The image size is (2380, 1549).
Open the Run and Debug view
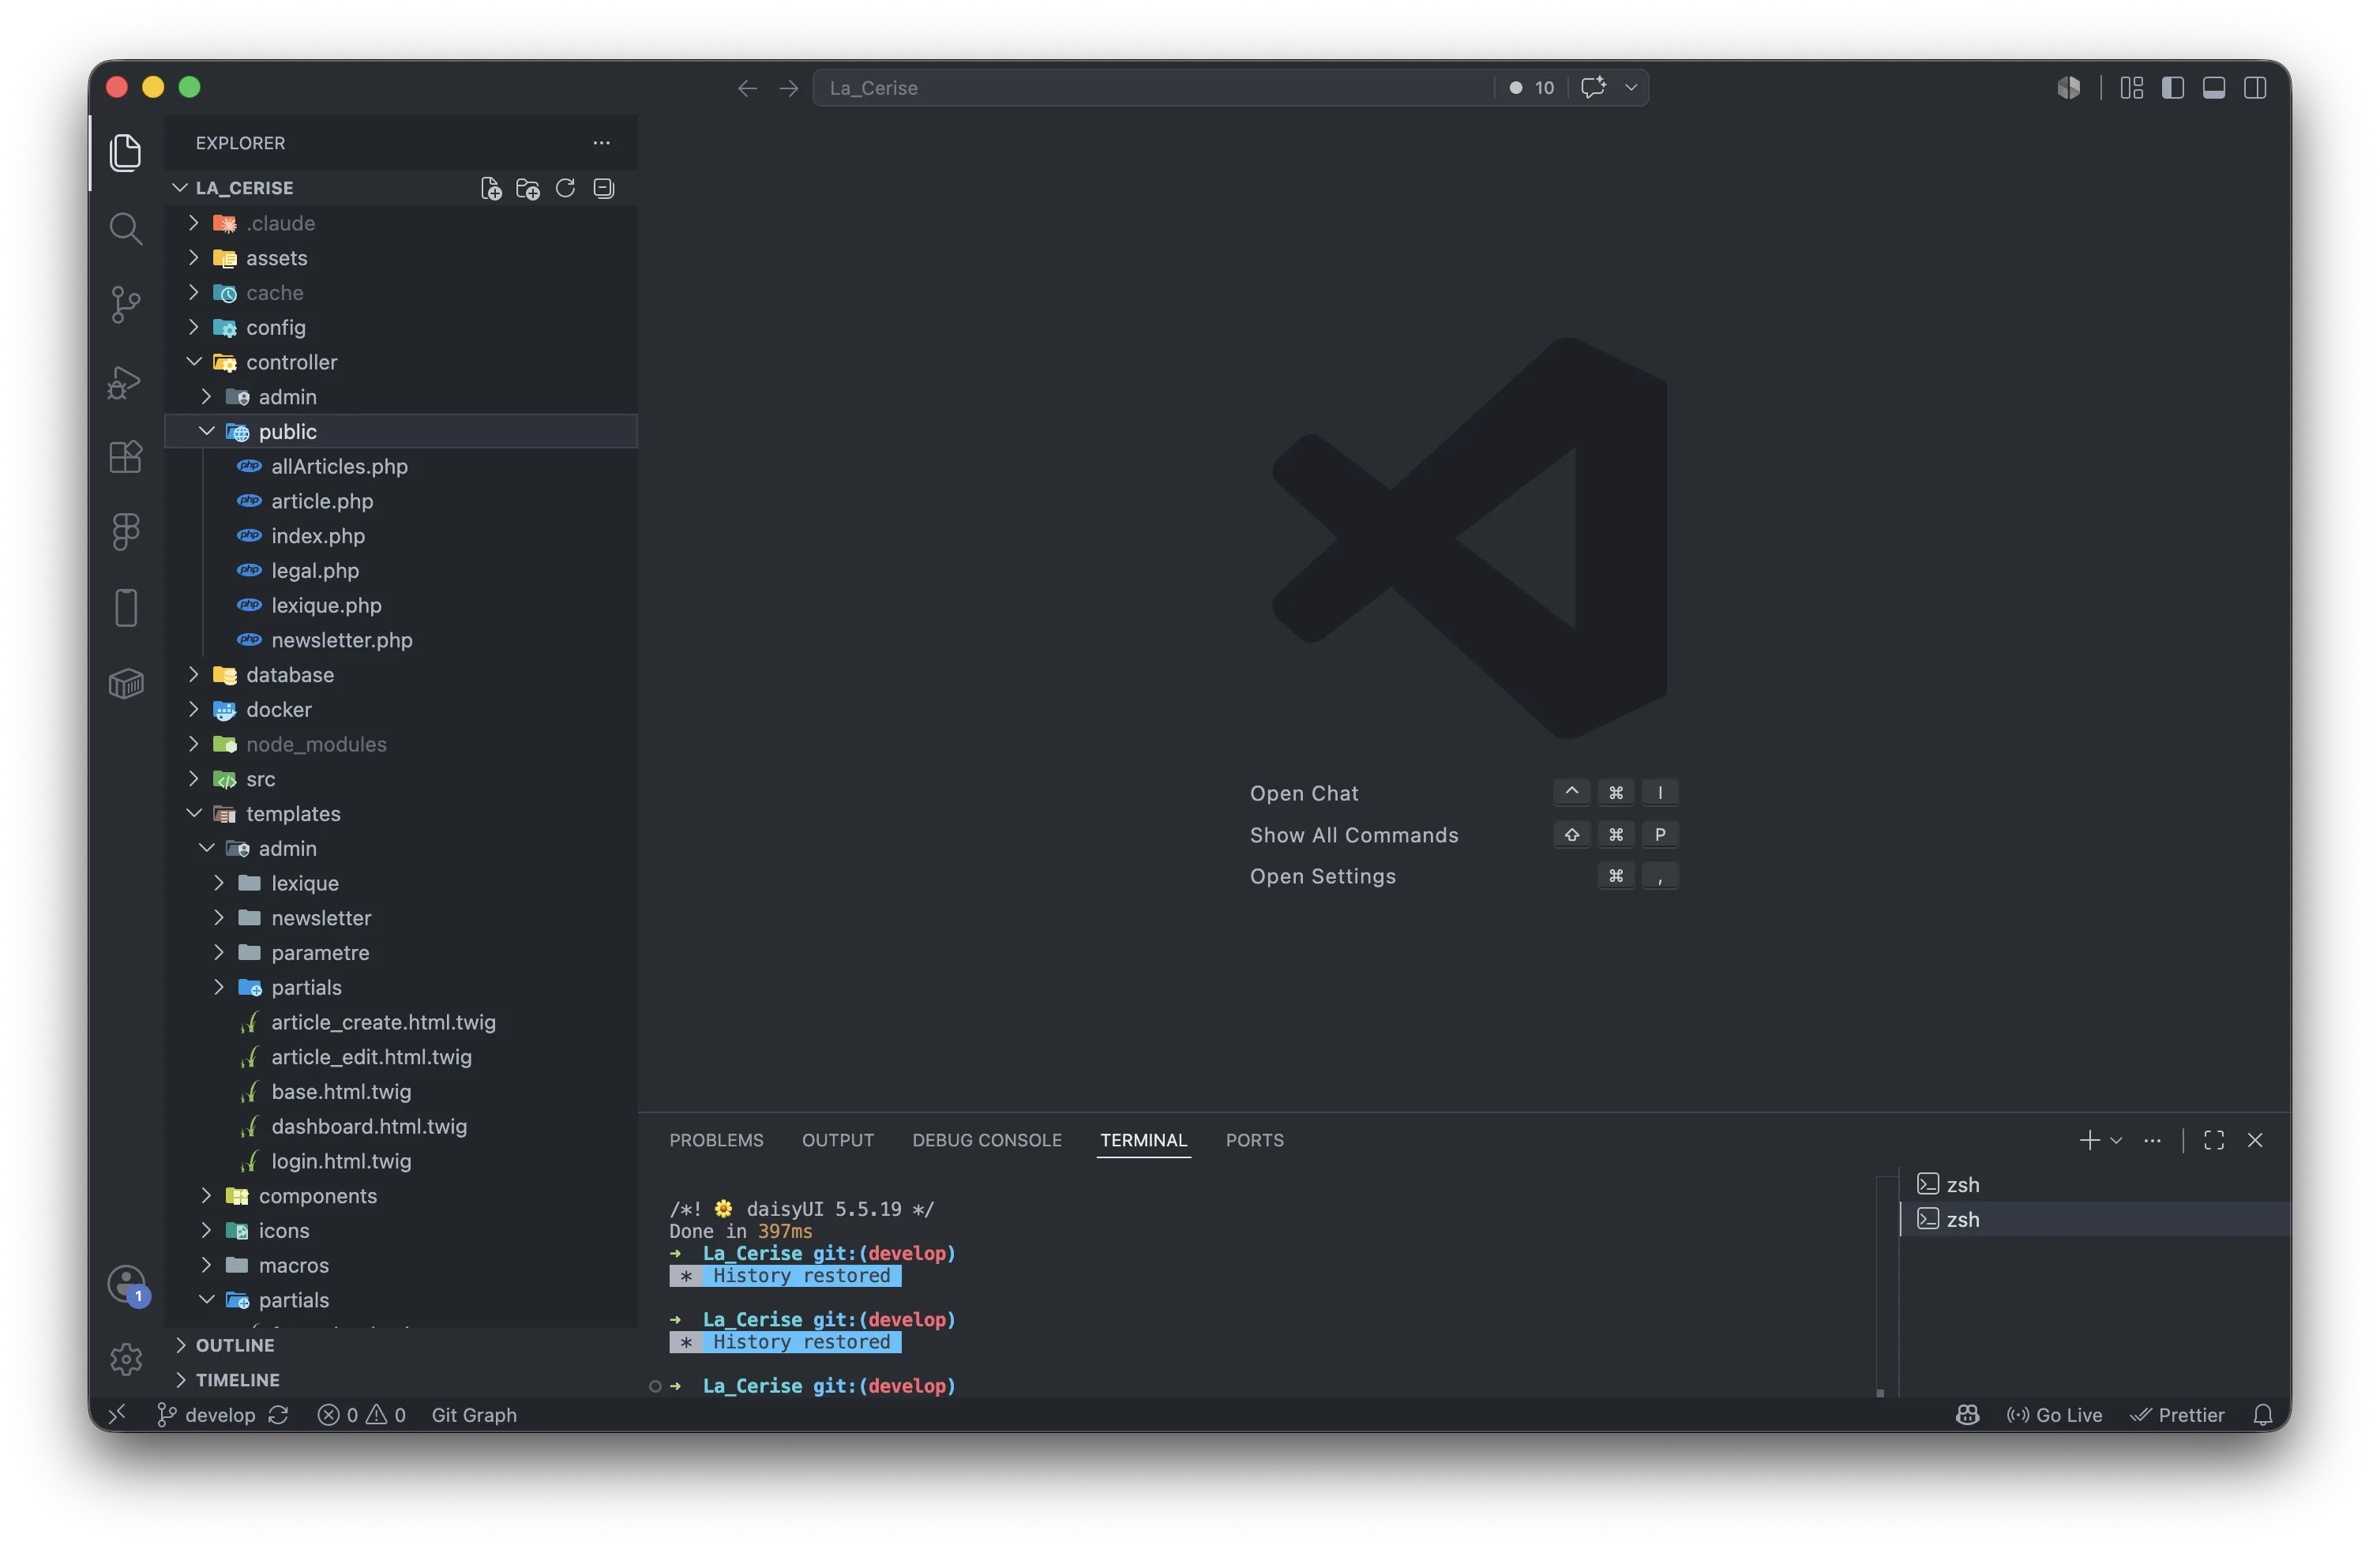(125, 381)
